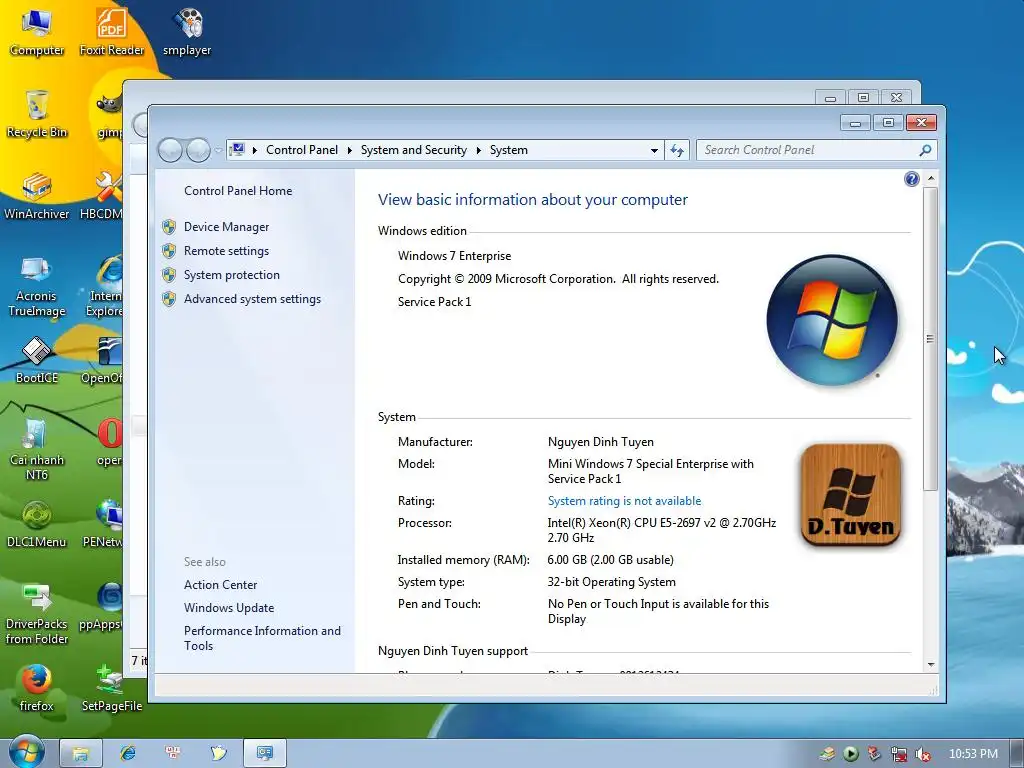Open DriverPacks from Folder shortcut
This screenshot has height=768, width=1024.
[37, 614]
